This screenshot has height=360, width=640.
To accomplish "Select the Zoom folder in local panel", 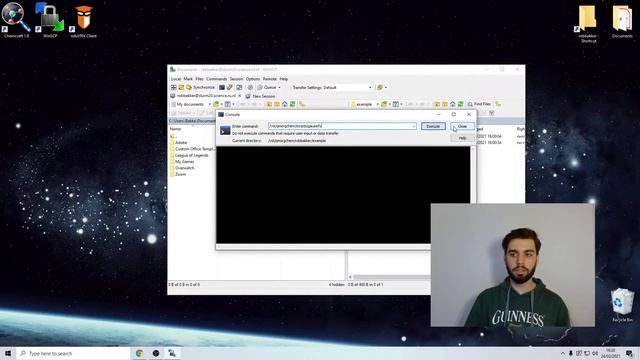I will (178, 174).
